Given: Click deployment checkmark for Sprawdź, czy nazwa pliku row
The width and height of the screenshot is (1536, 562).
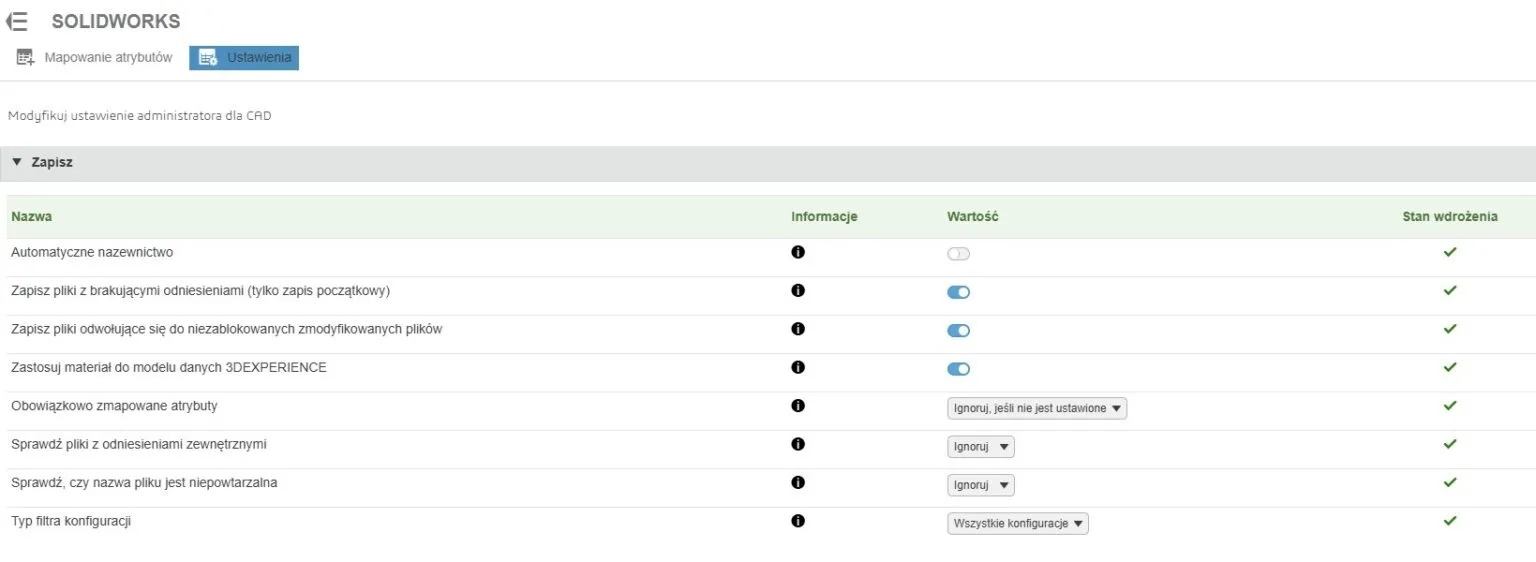Looking at the screenshot, I should (1450, 482).
